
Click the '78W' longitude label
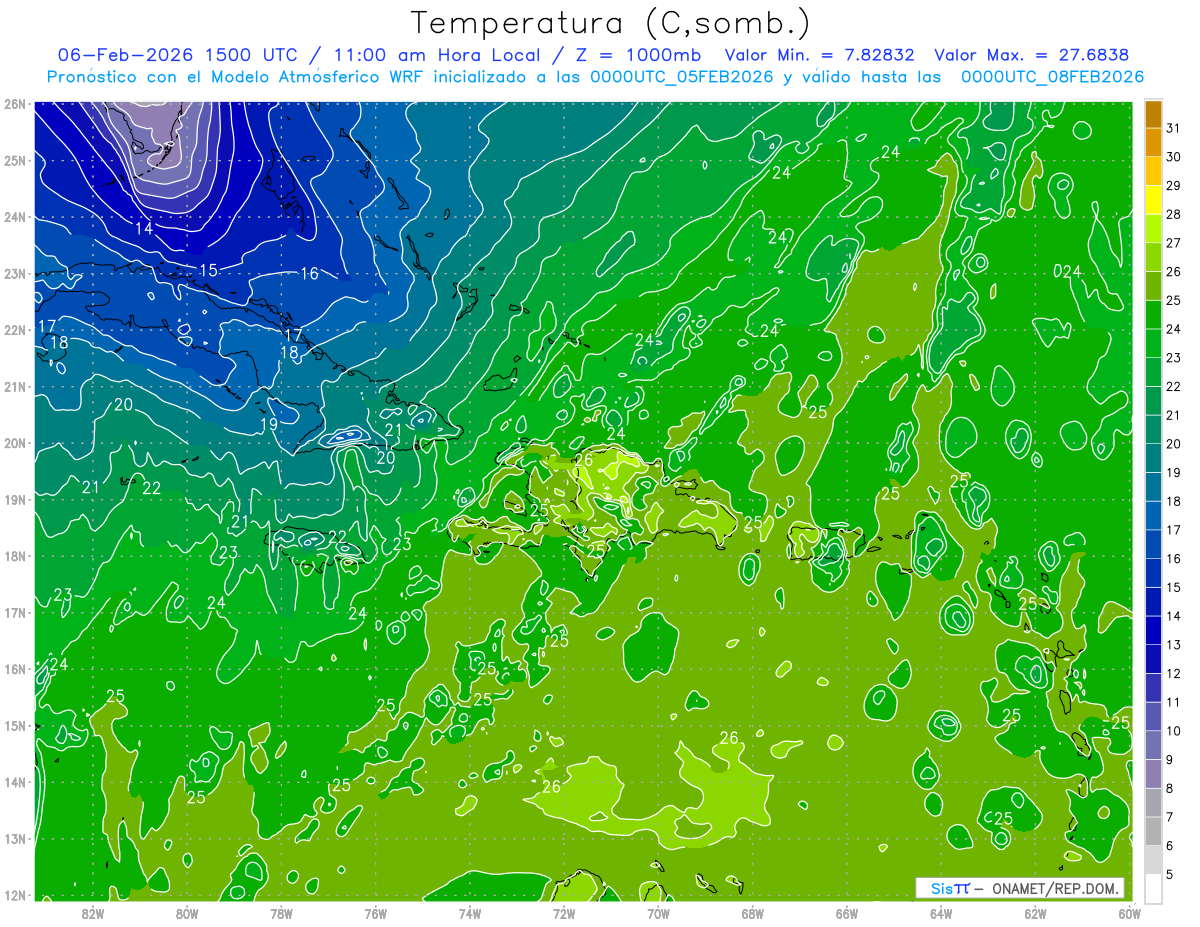point(281,914)
